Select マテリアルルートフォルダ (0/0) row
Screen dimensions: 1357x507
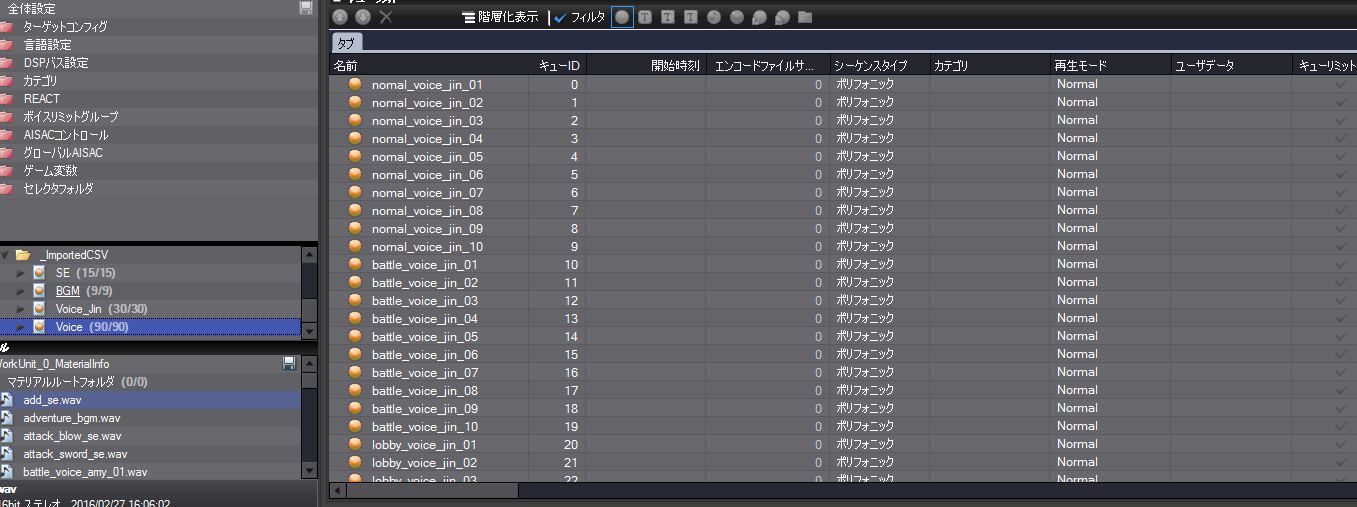150,382
